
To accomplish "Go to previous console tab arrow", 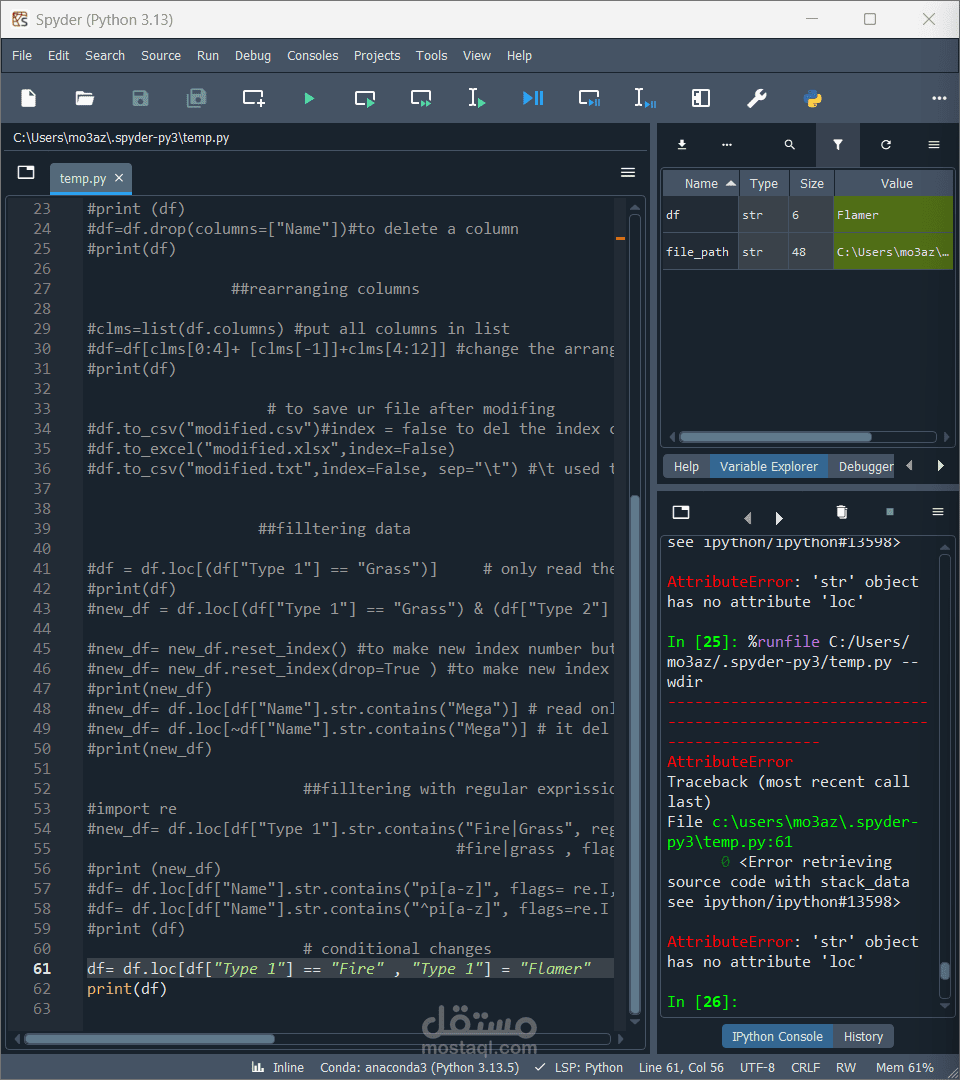I will [748, 518].
